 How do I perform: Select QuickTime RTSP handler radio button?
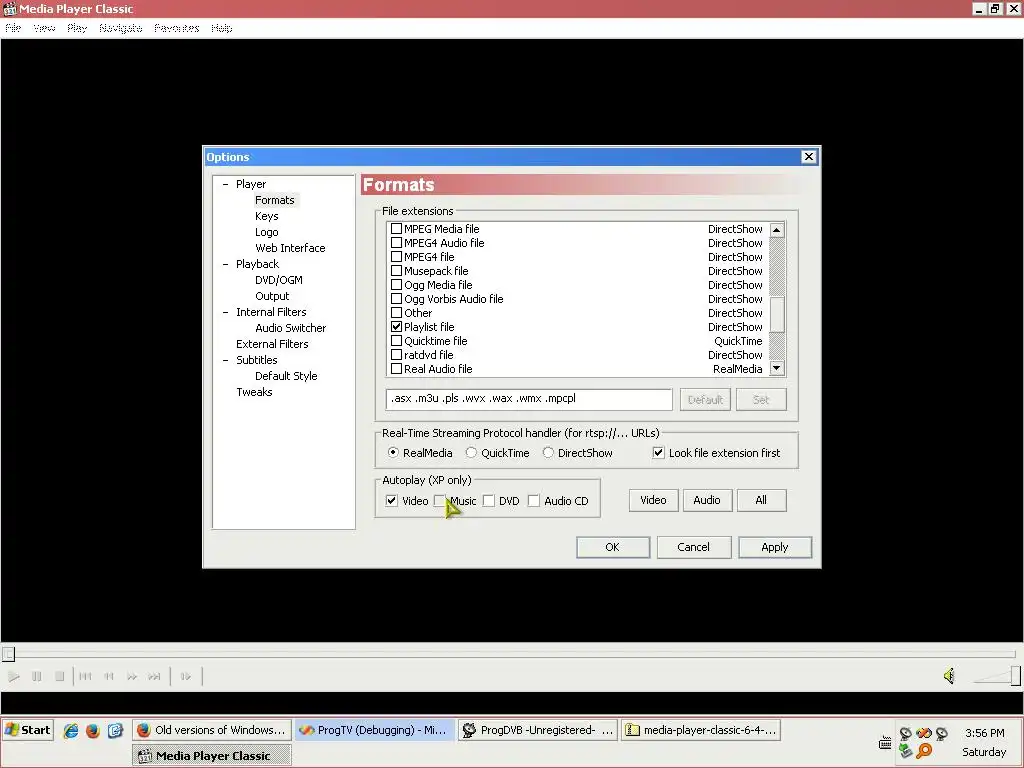(471, 453)
